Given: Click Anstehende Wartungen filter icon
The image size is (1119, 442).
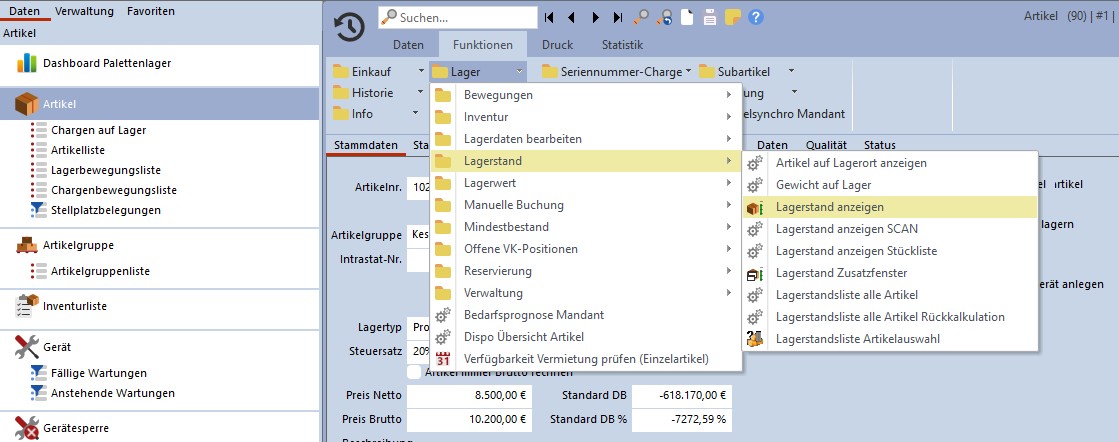Looking at the screenshot, I should 39,393.
